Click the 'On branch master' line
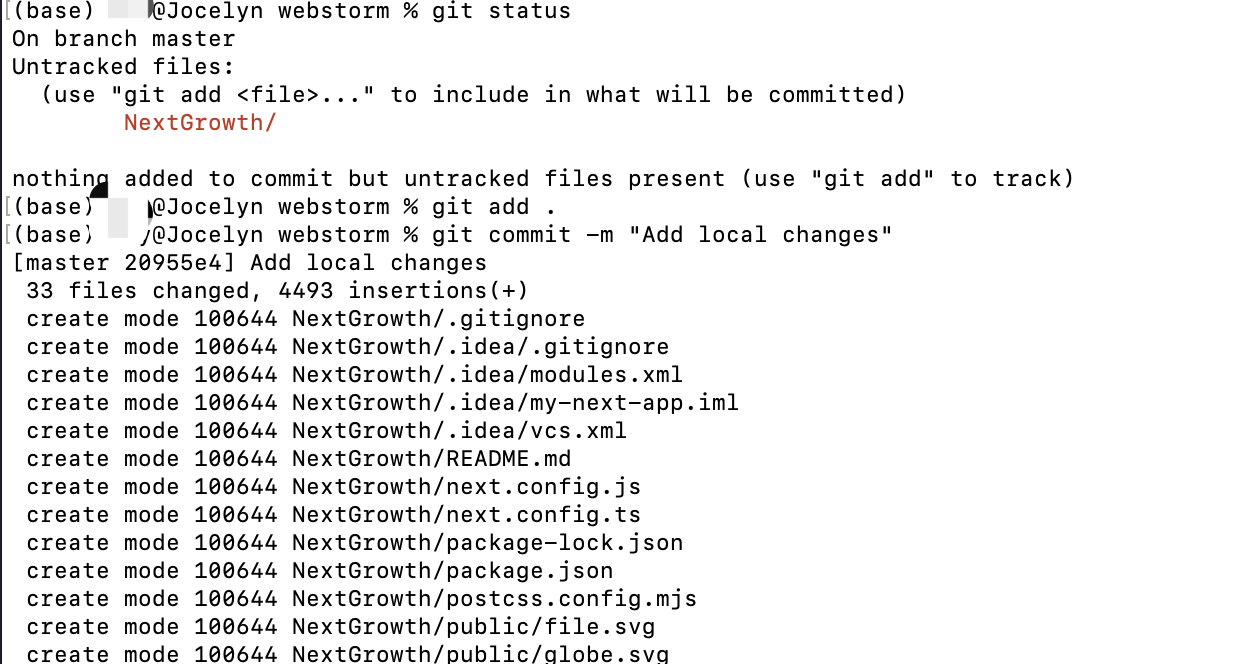This screenshot has height=664, width=1236. click(x=124, y=39)
